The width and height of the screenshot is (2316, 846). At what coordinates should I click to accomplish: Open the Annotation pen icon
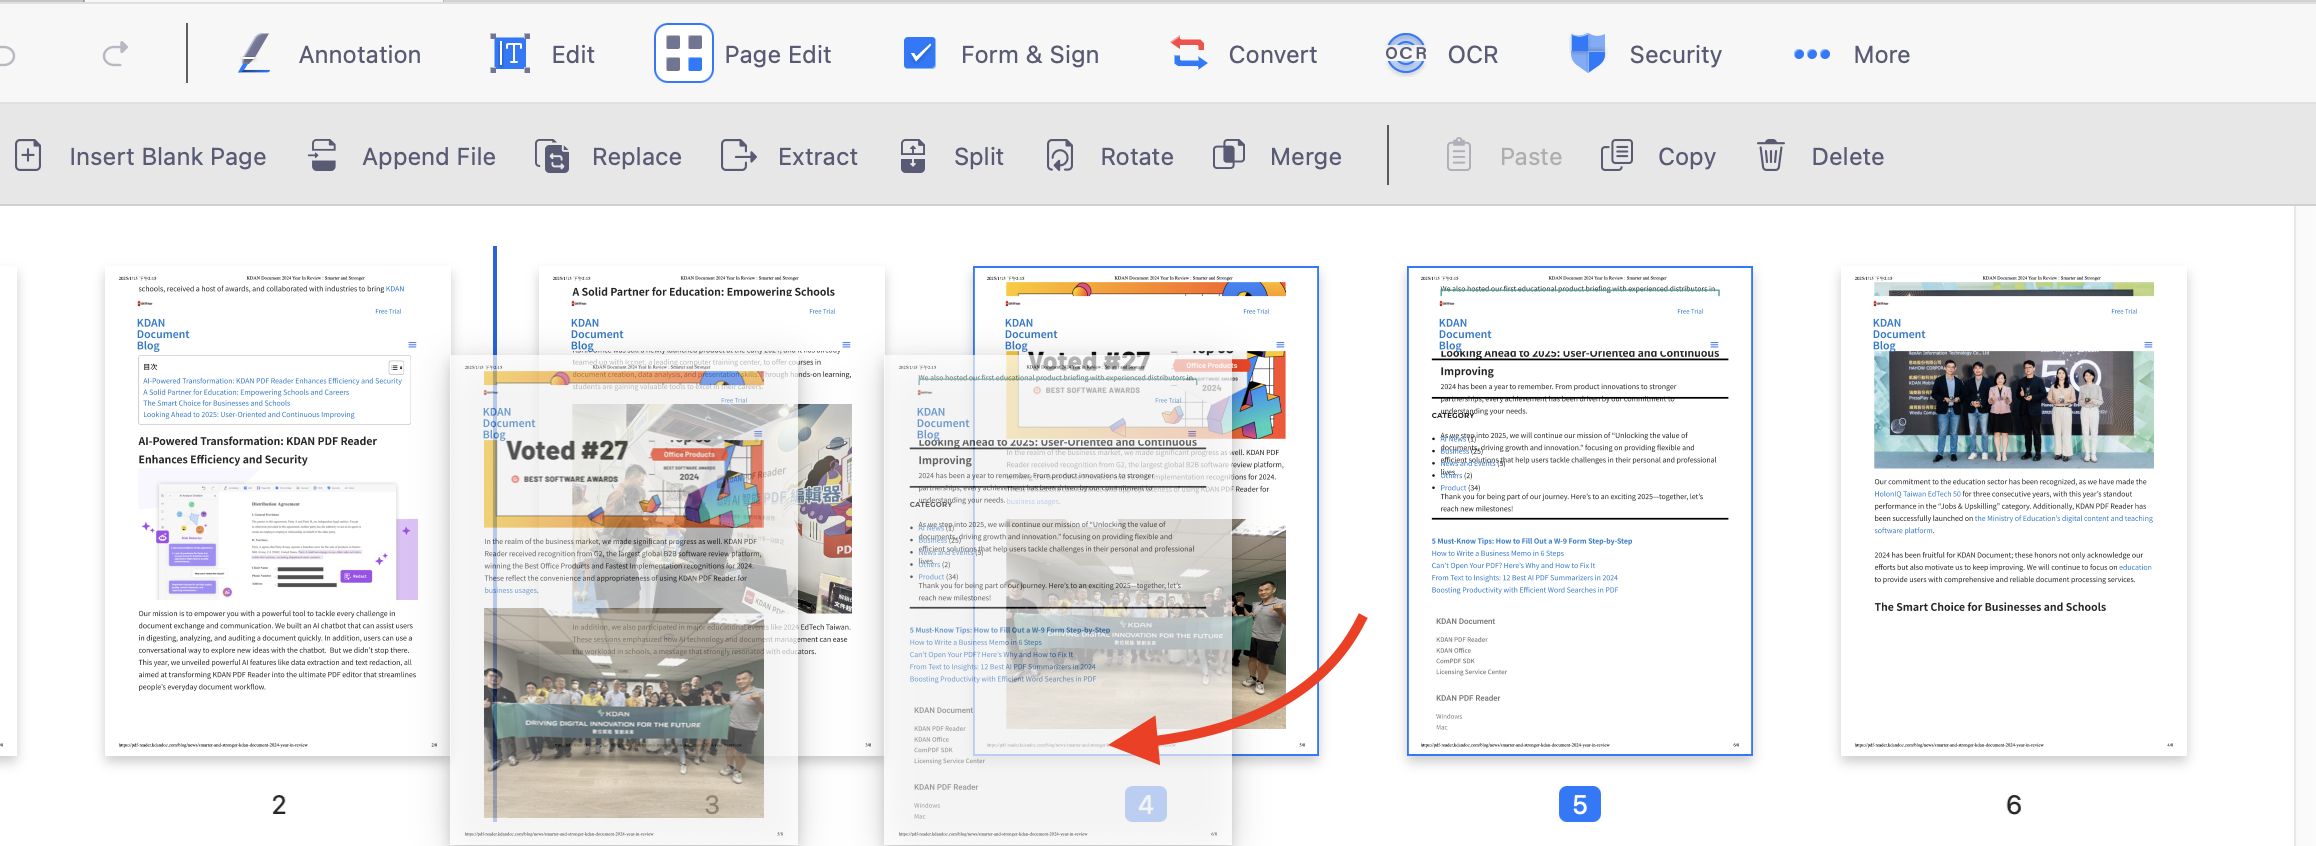point(255,54)
